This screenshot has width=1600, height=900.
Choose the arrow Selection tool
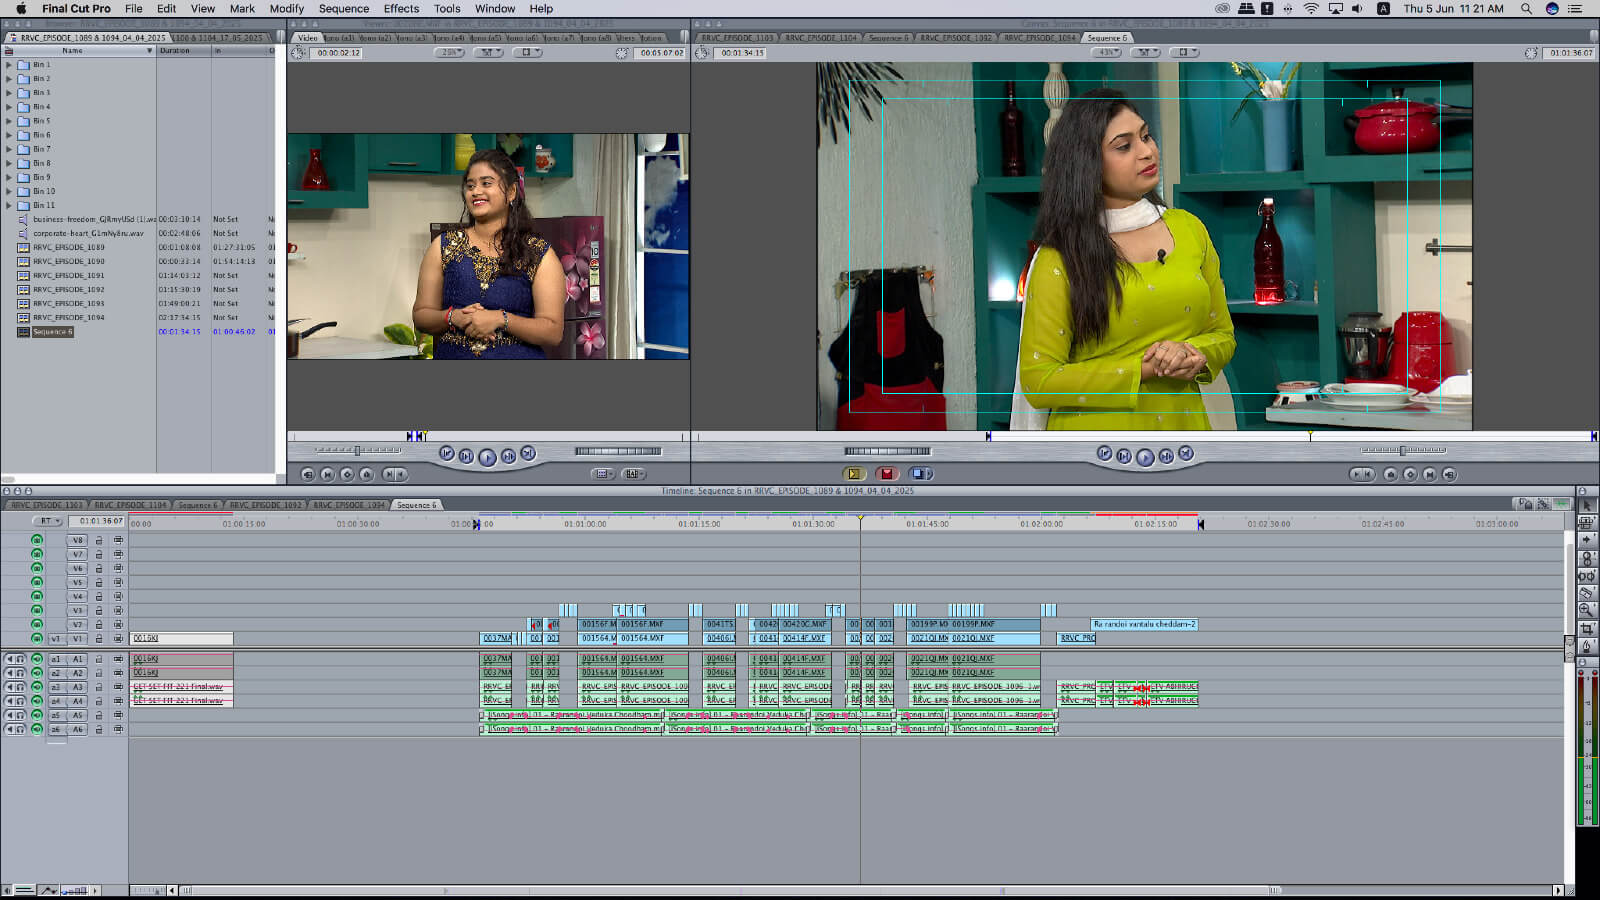[1587, 505]
